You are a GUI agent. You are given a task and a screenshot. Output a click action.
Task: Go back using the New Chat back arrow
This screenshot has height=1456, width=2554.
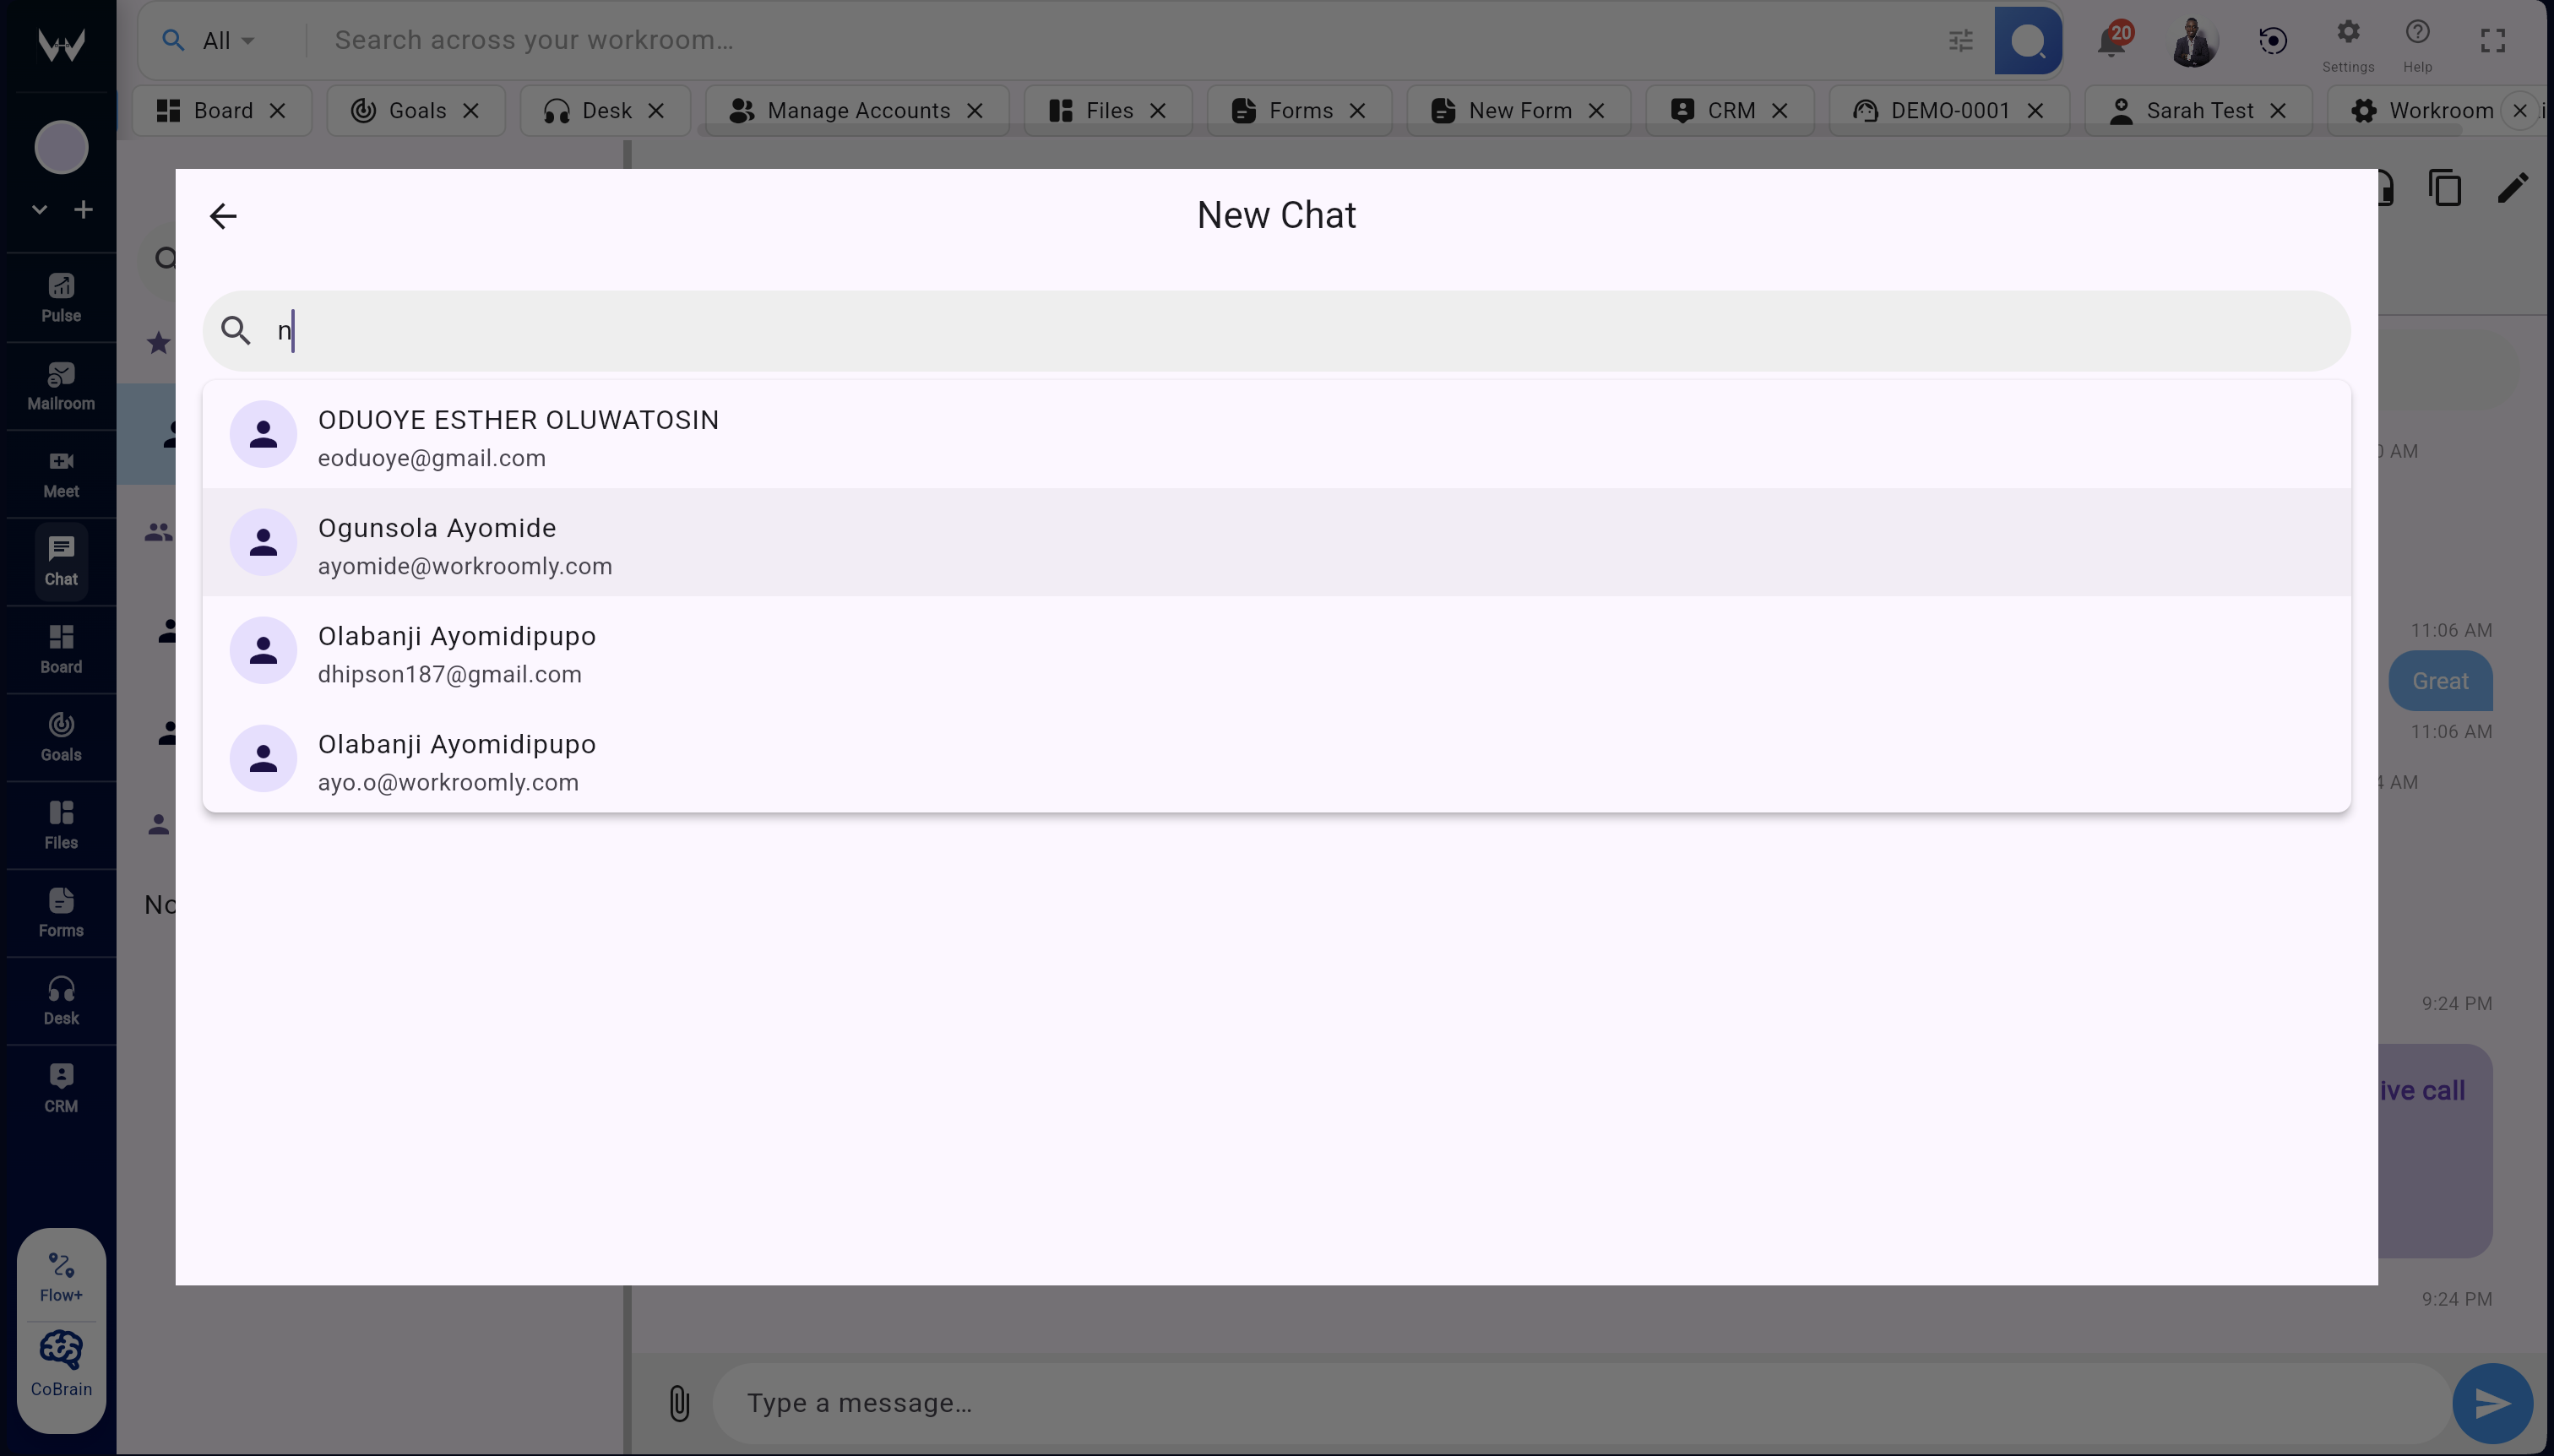pyautogui.click(x=222, y=215)
